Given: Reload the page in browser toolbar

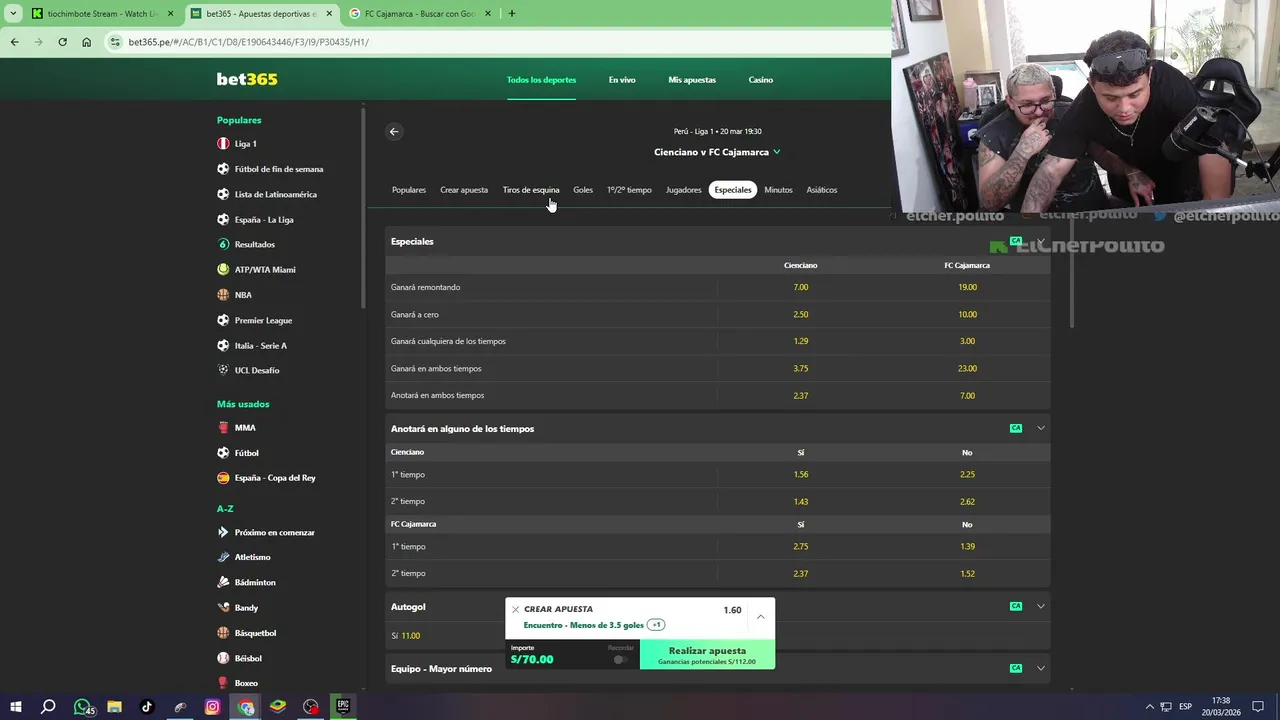Looking at the screenshot, I should [x=62, y=42].
